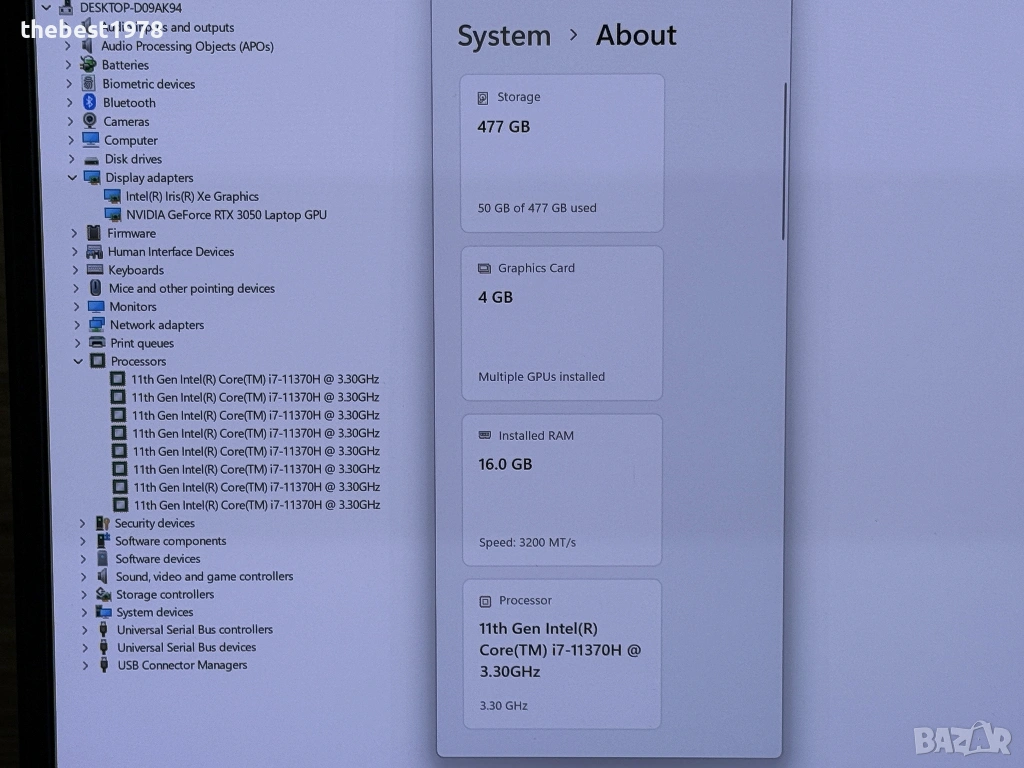
Task: Collapse the Display adapters node
Action: [72, 178]
